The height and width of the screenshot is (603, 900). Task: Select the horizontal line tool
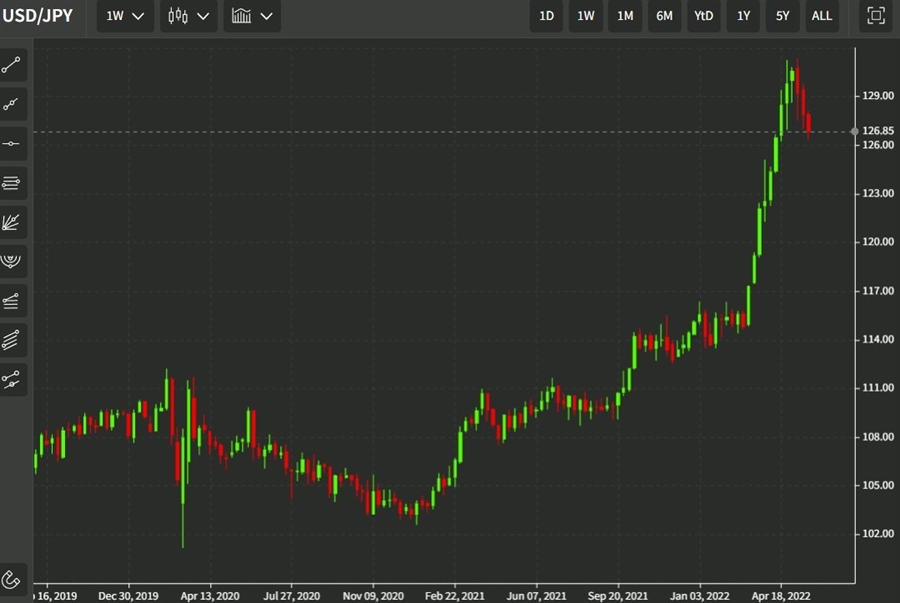[12, 143]
